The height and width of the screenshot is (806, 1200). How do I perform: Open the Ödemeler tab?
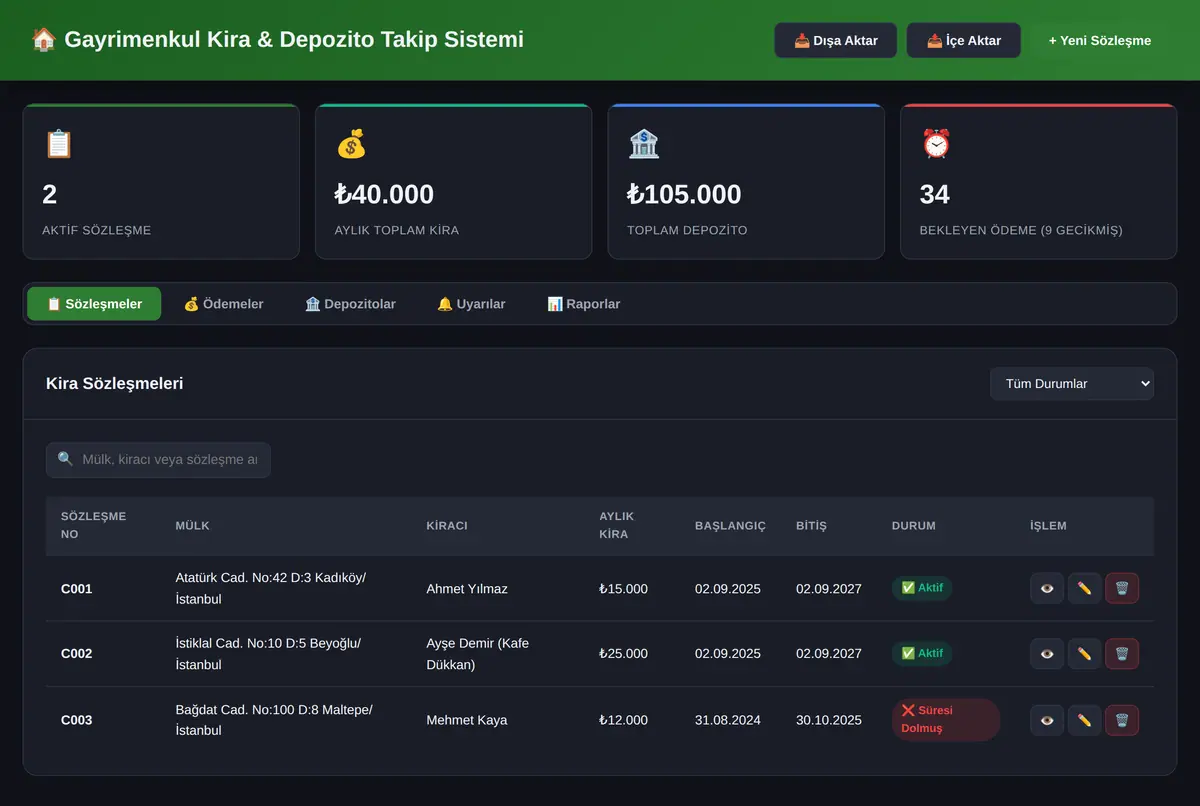click(x=223, y=304)
